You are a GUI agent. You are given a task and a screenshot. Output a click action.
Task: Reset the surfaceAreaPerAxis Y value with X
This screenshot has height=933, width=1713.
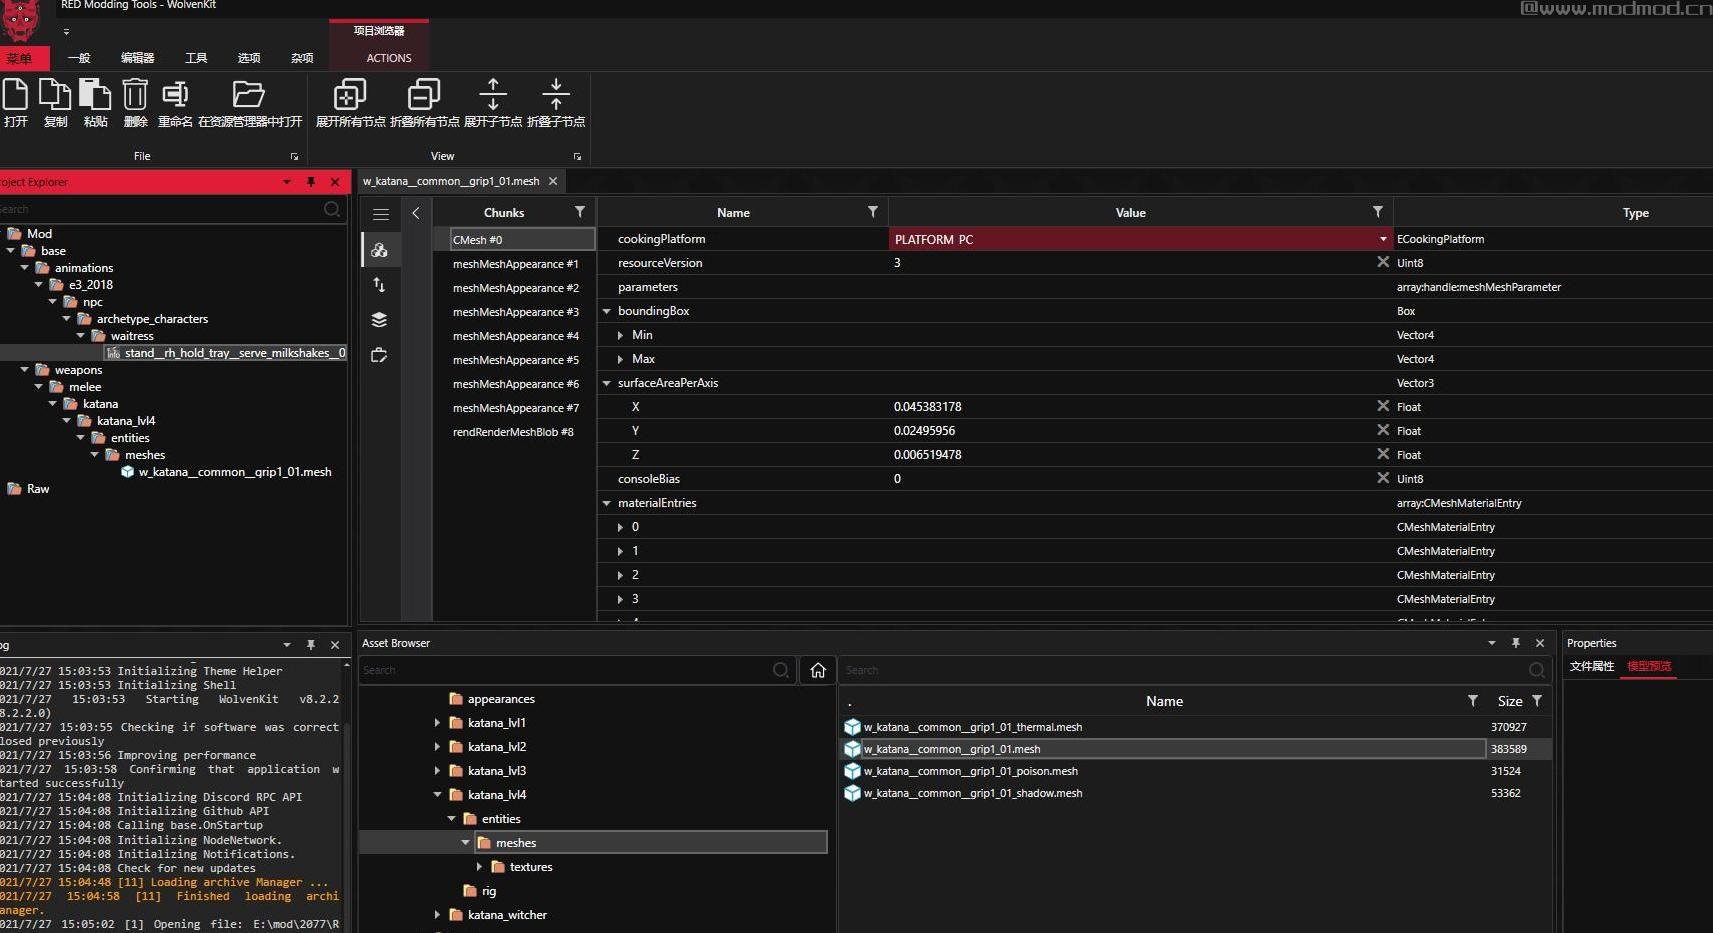pos(1383,430)
